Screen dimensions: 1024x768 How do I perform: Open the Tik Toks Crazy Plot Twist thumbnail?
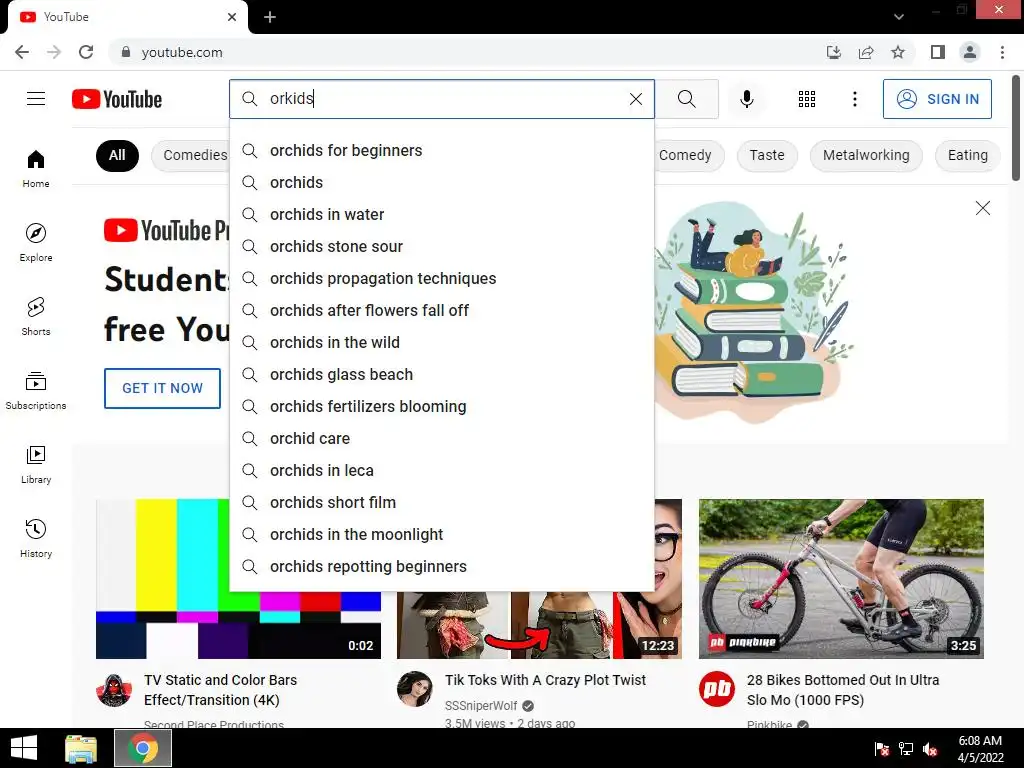539,626
